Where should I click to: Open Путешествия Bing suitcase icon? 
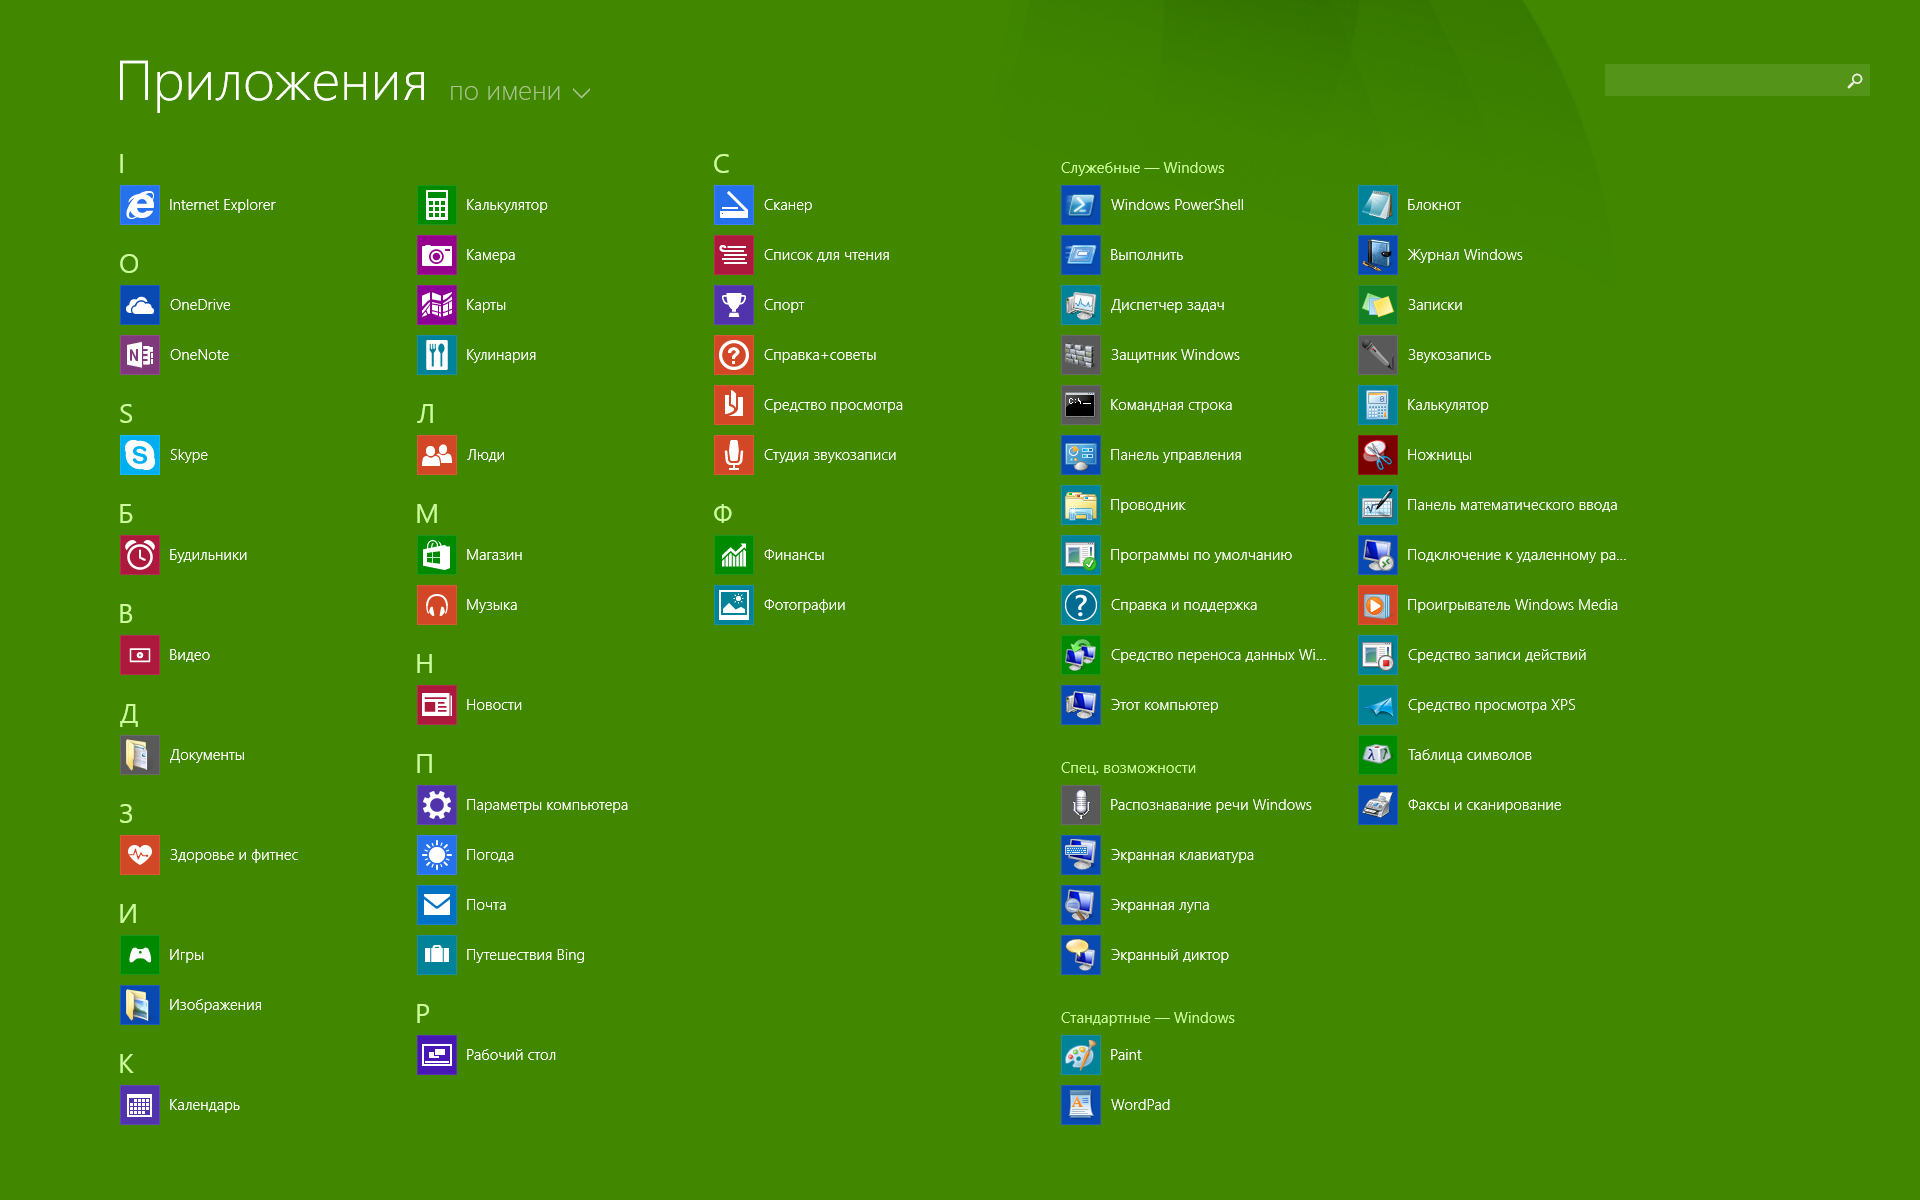[x=437, y=955]
